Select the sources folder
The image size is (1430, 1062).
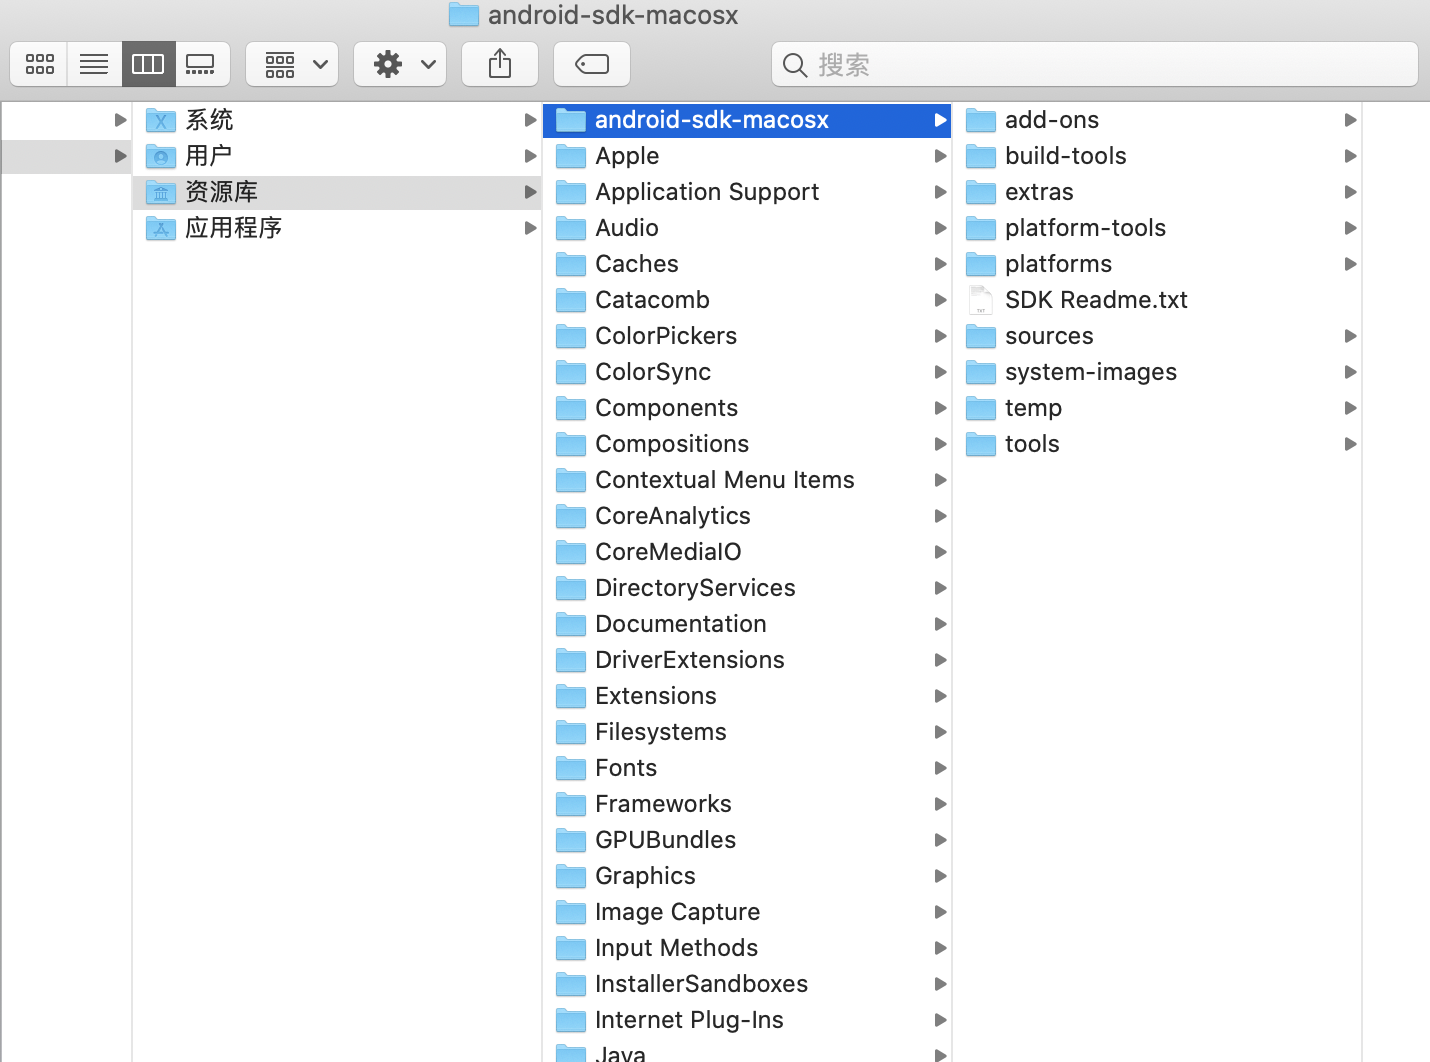click(x=1157, y=336)
